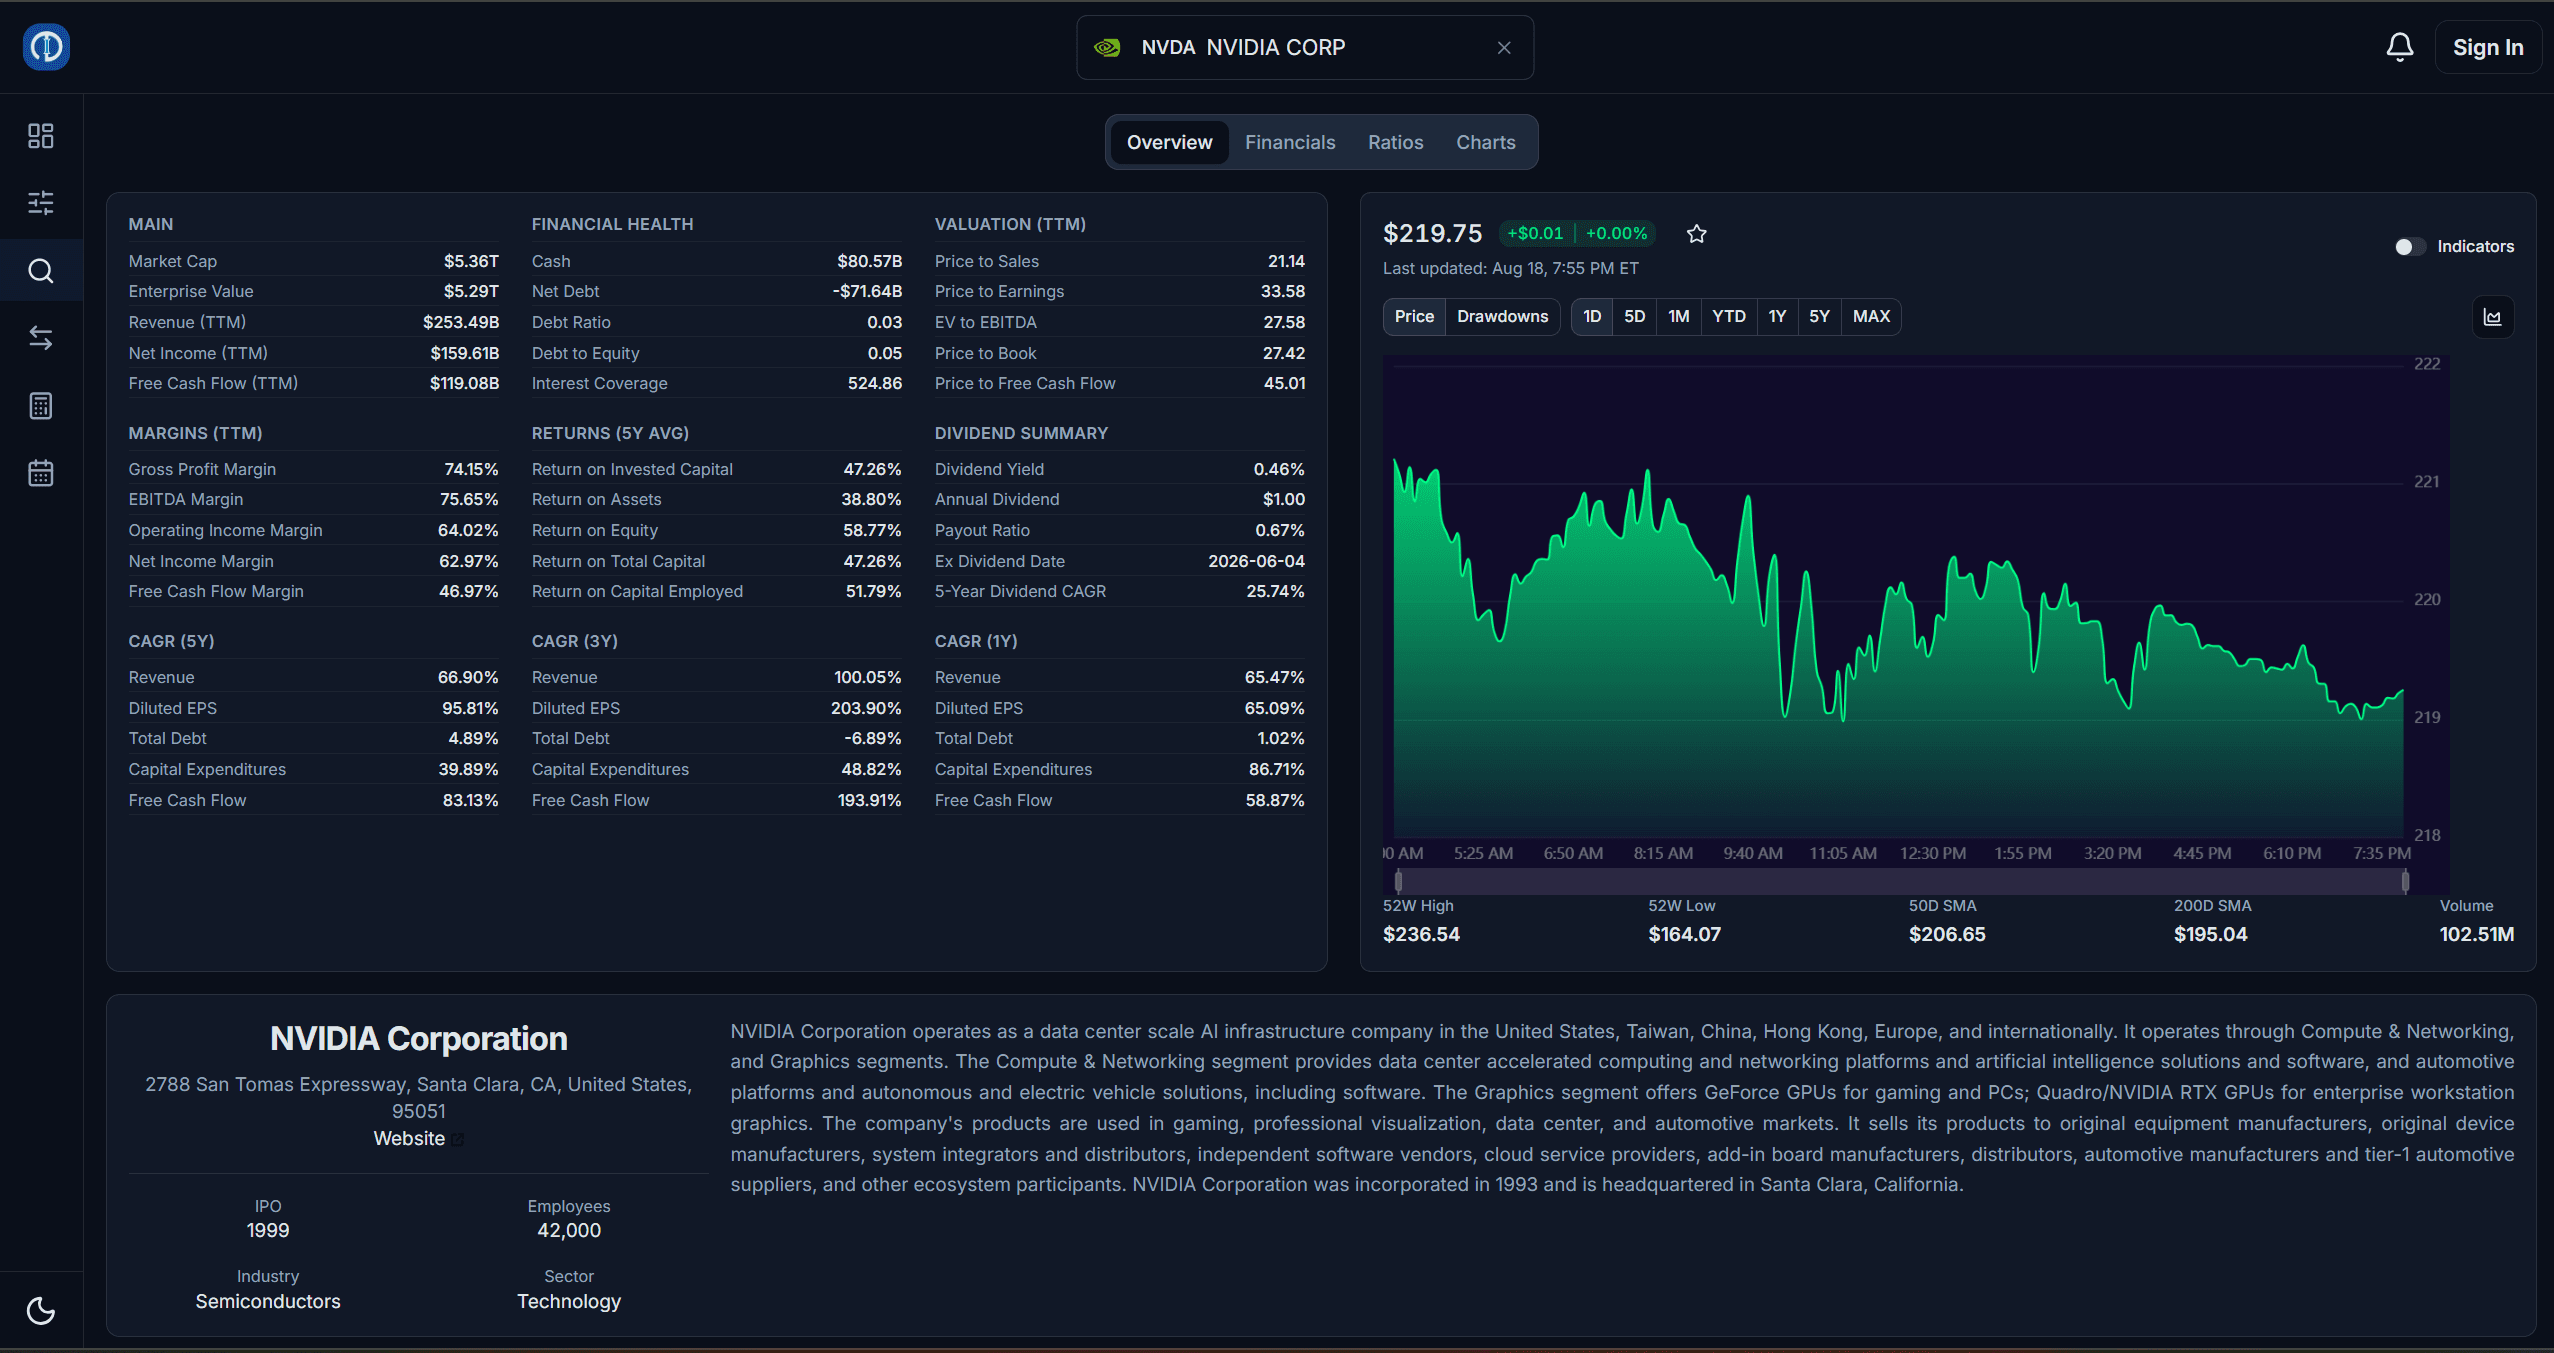Screen dimensions: 2554x1353
Task: Open the calculator icon in sidebar
Action: pyautogui.click(x=41, y=406)
